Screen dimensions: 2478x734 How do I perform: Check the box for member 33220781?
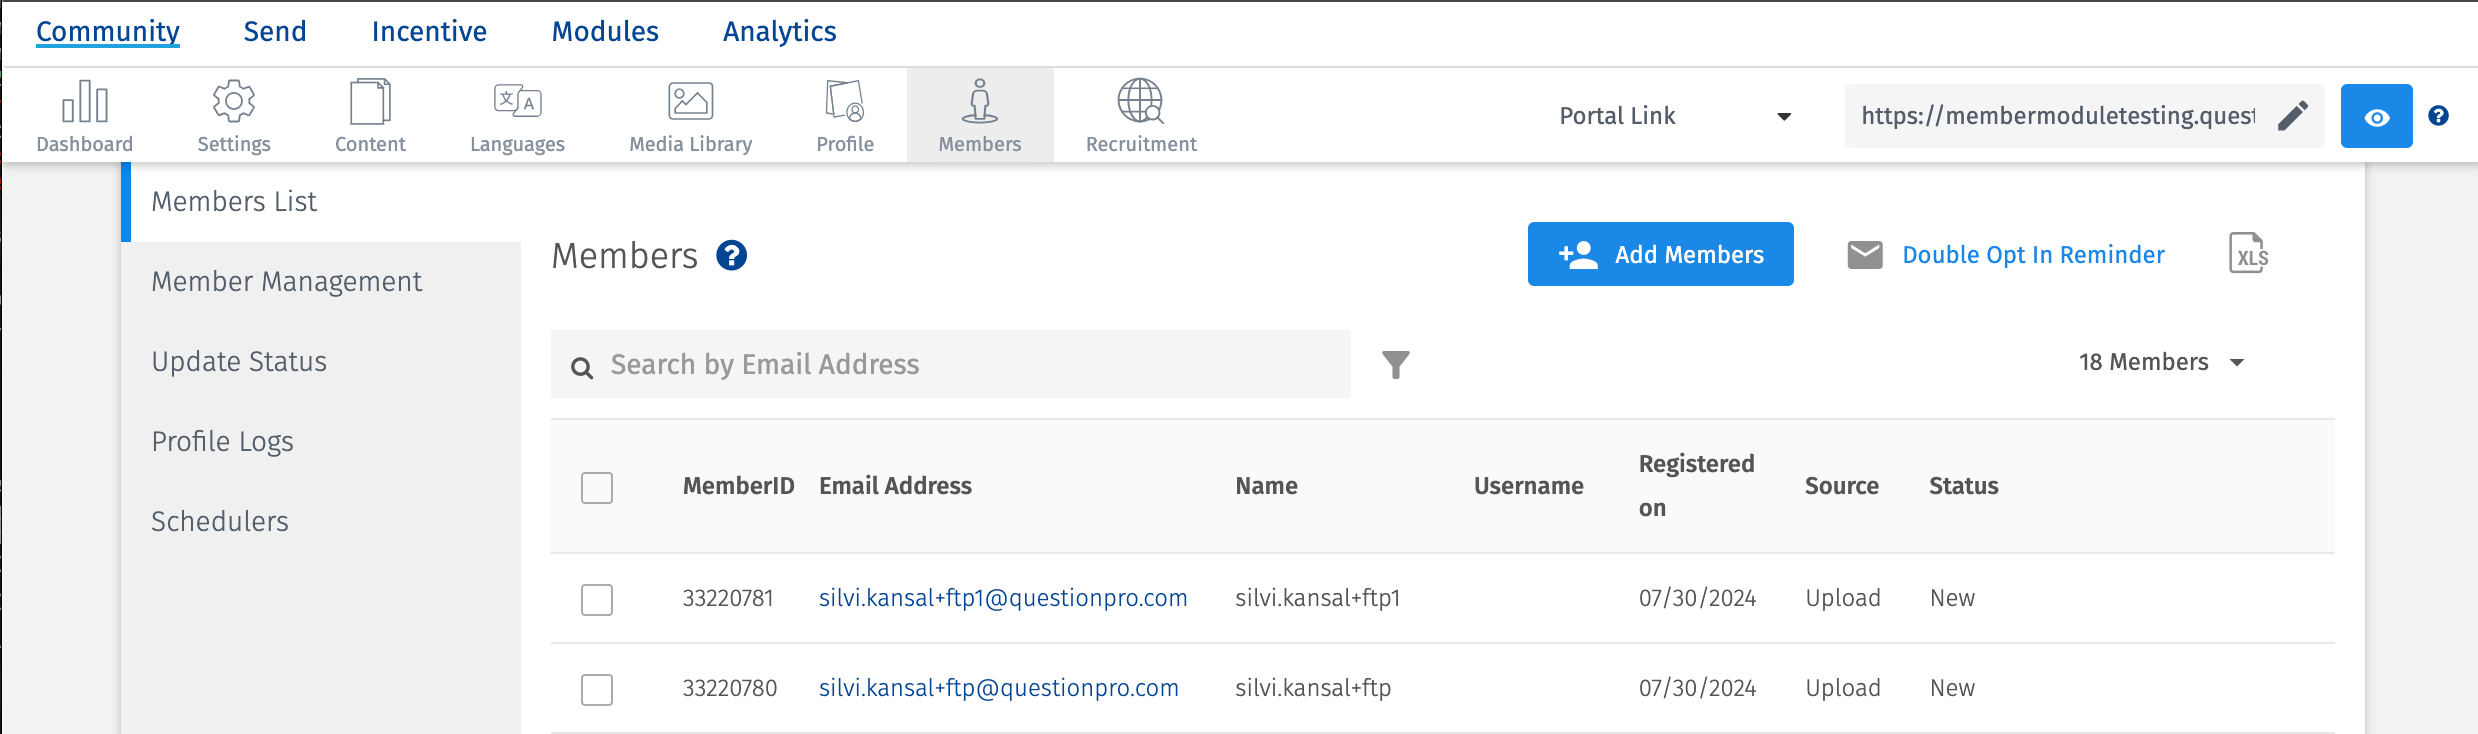click(597, 600)
